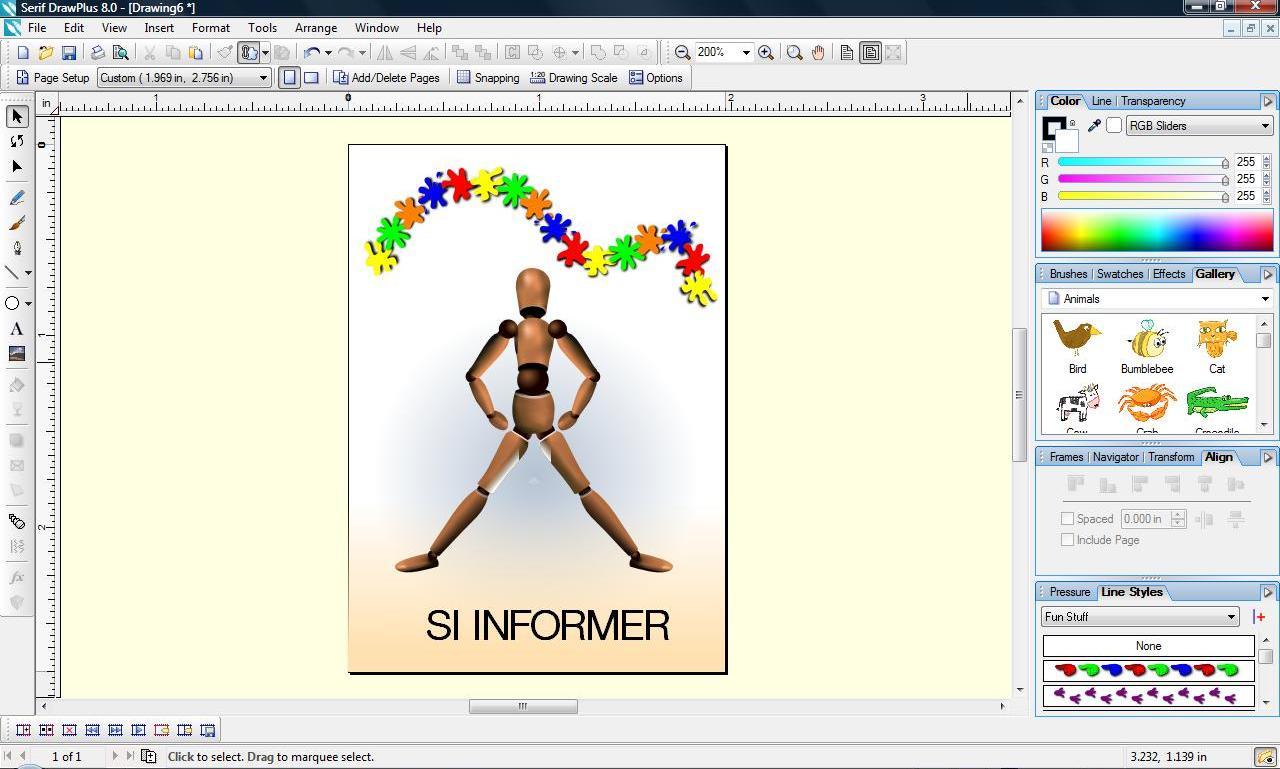Save the current drawing
The height and width of the screenshot is (769, 1280).
[x=69, y=52]
